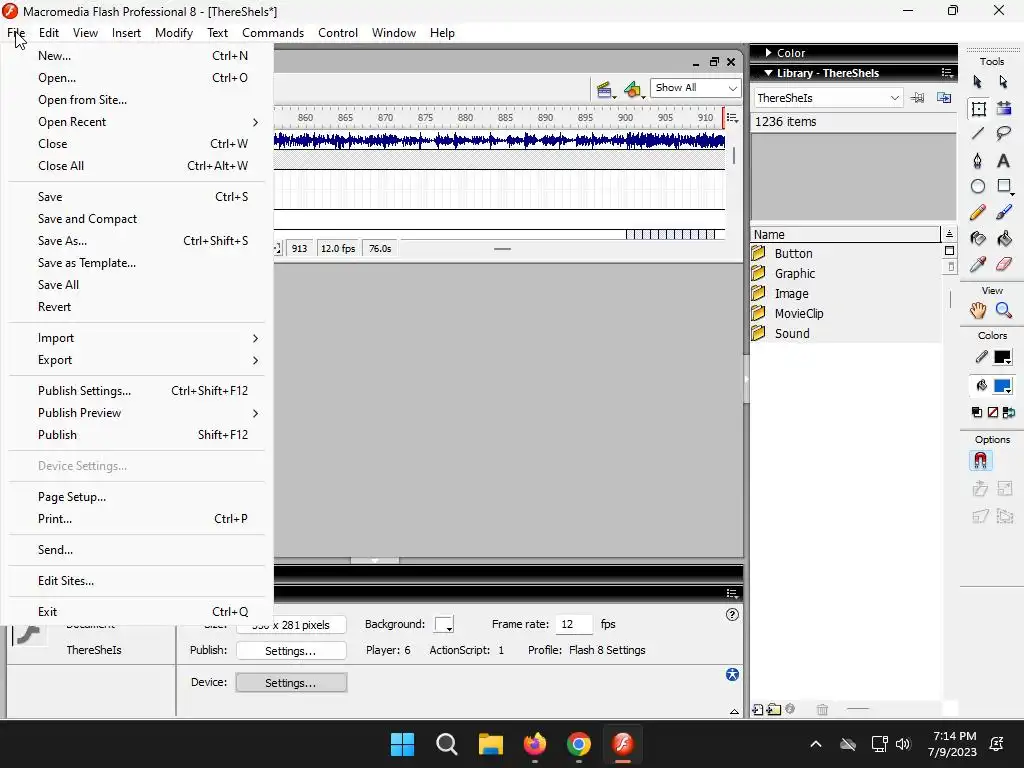
Task: Expand the Color panel
Action: [769, 53]
